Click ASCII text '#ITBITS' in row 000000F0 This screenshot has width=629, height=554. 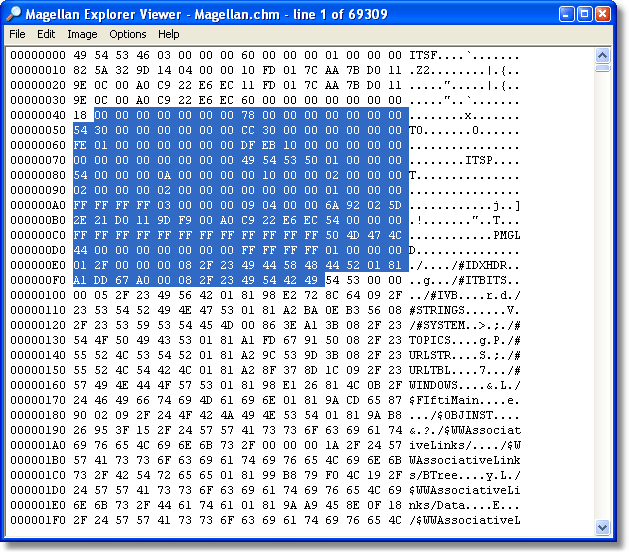(482, 280)
